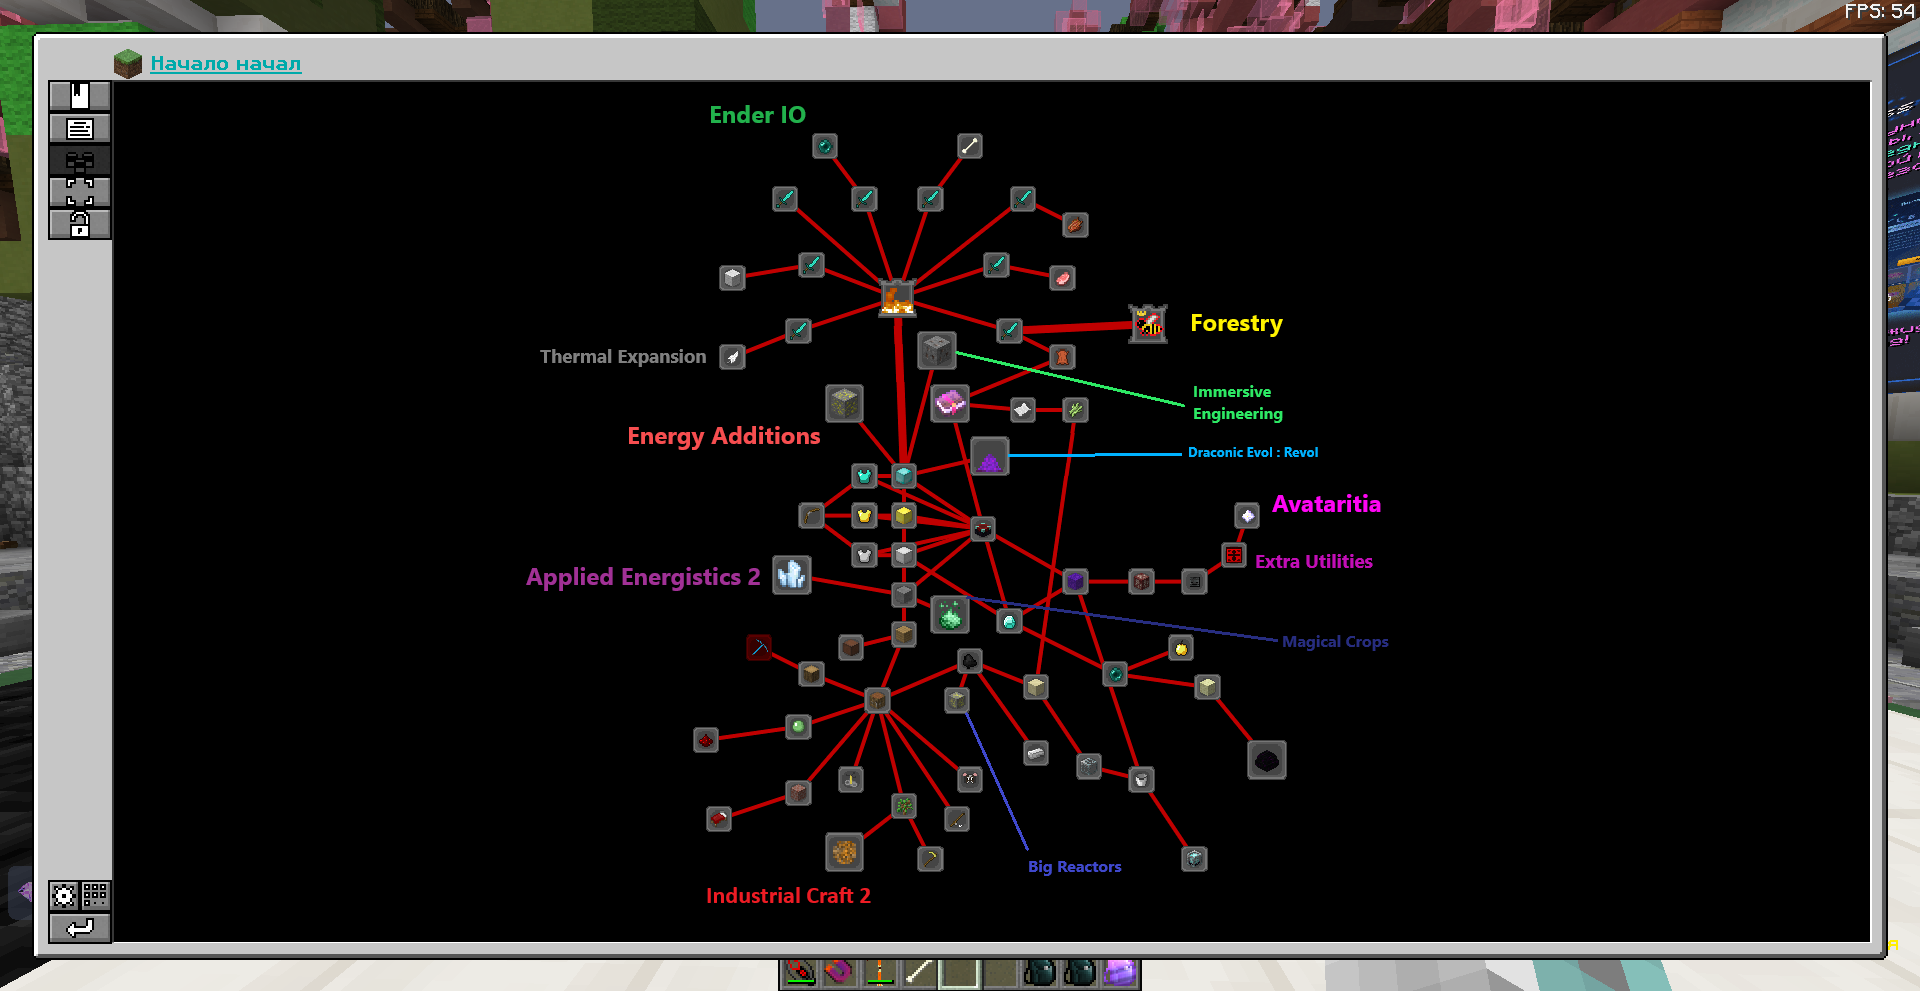Select the coal quest node
The height and width of the screenshot is (991, 1920).
pos(970,661)
